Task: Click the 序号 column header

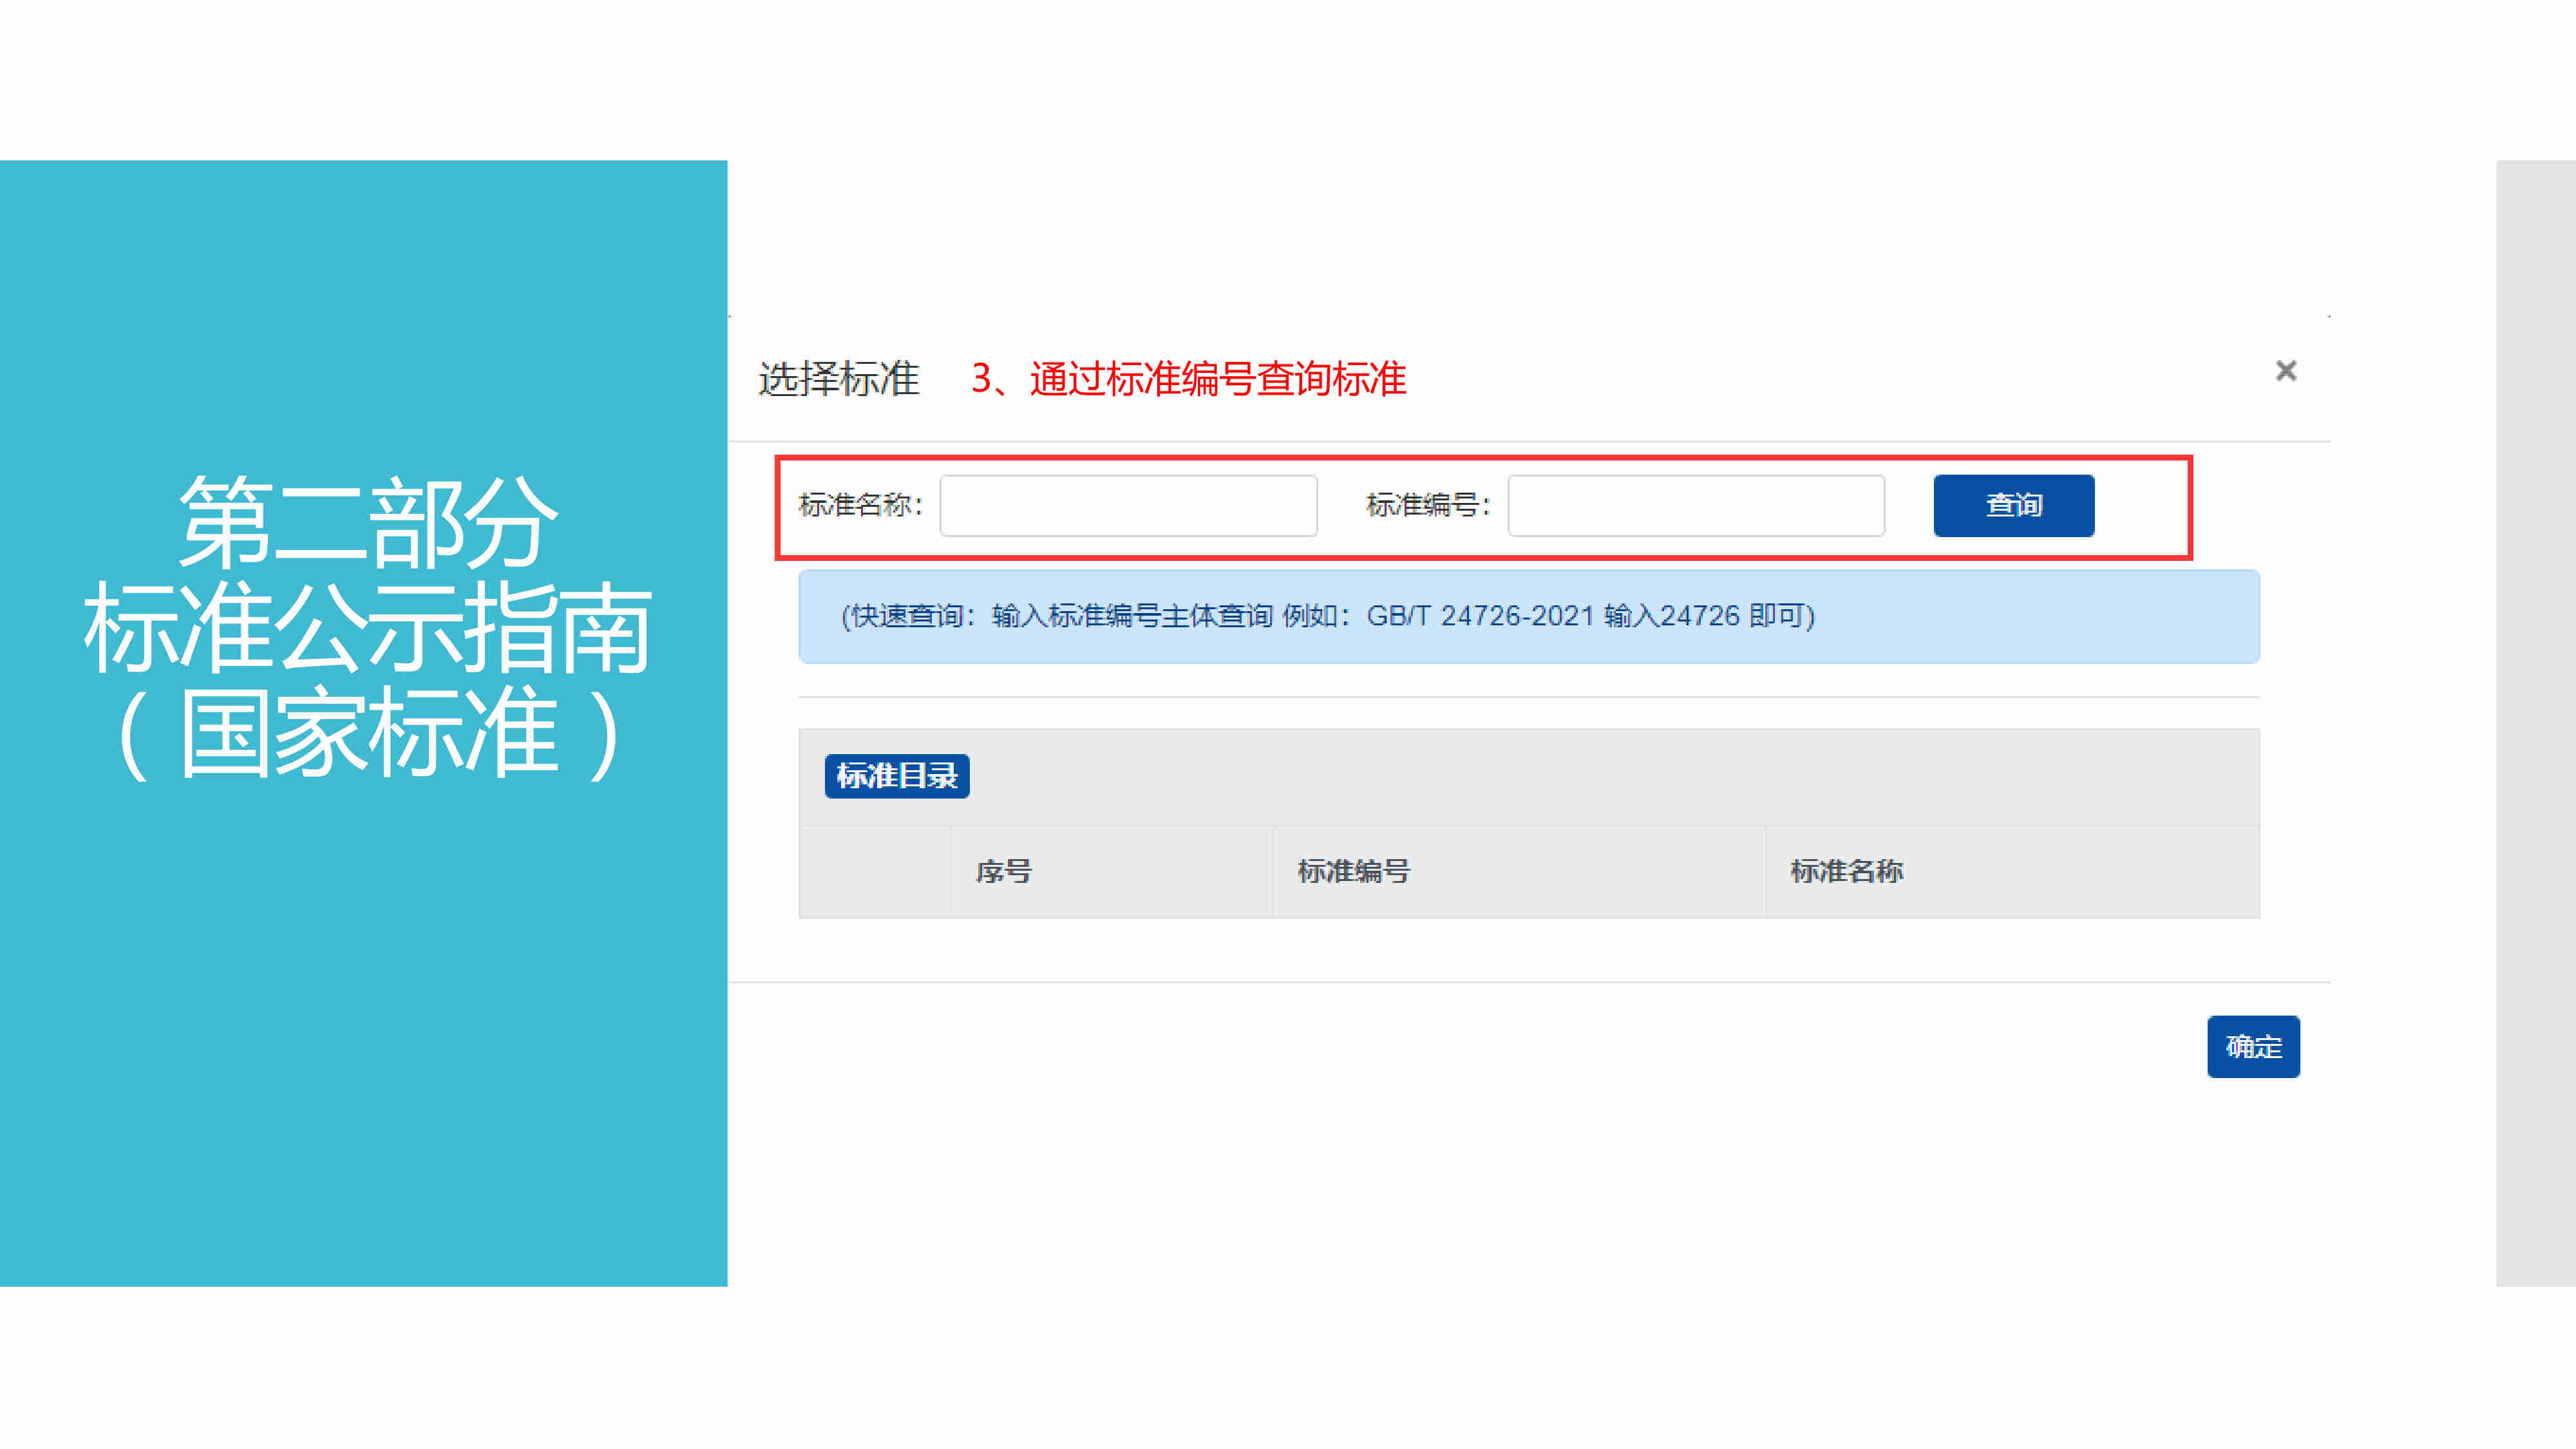Action: click(x=1111, y=872)
